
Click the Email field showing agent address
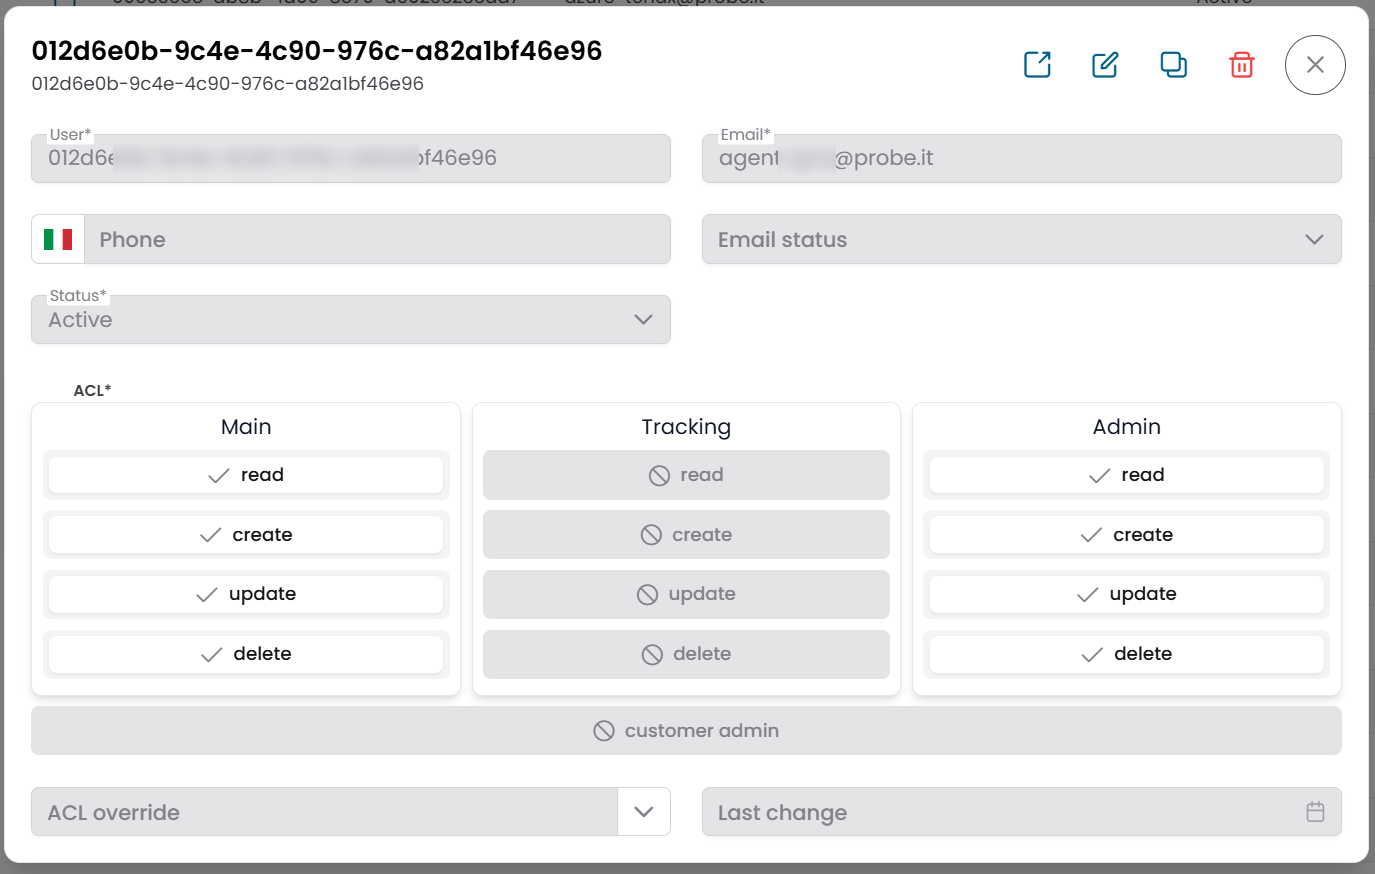1020,158
